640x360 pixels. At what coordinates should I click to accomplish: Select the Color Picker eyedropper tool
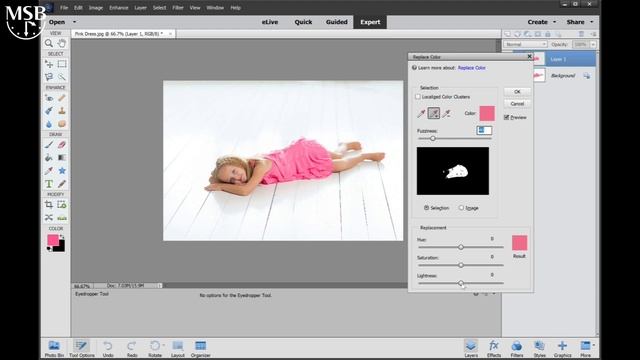coord(49,171)
